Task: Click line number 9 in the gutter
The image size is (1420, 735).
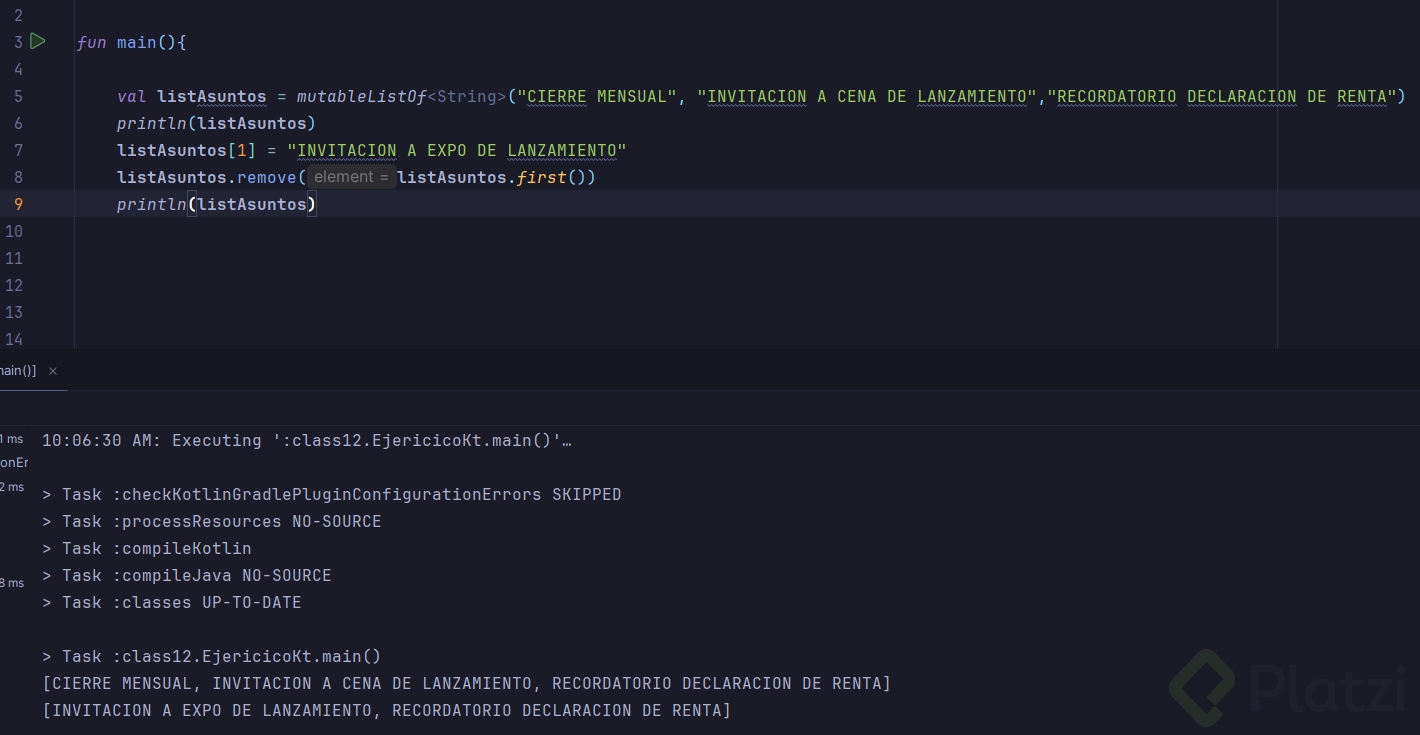Action: click(x=18, y=204)
